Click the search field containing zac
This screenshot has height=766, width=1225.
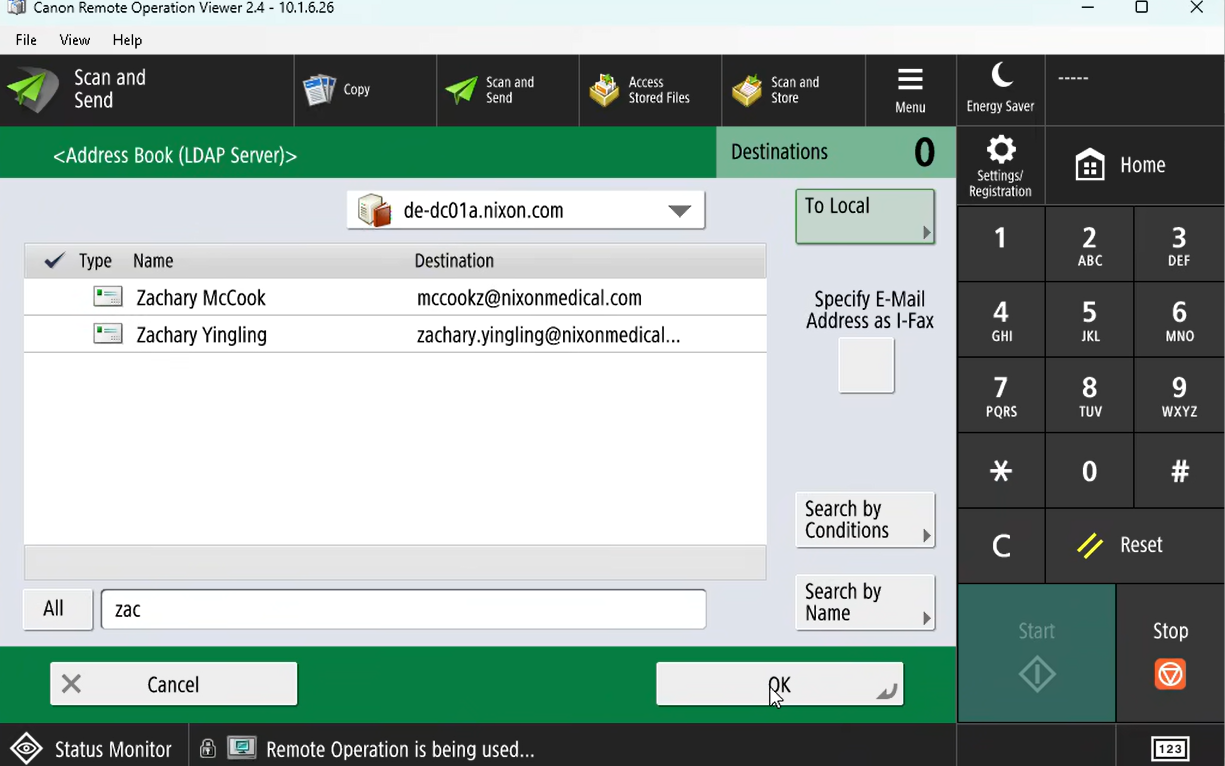[x=404, y=609]
